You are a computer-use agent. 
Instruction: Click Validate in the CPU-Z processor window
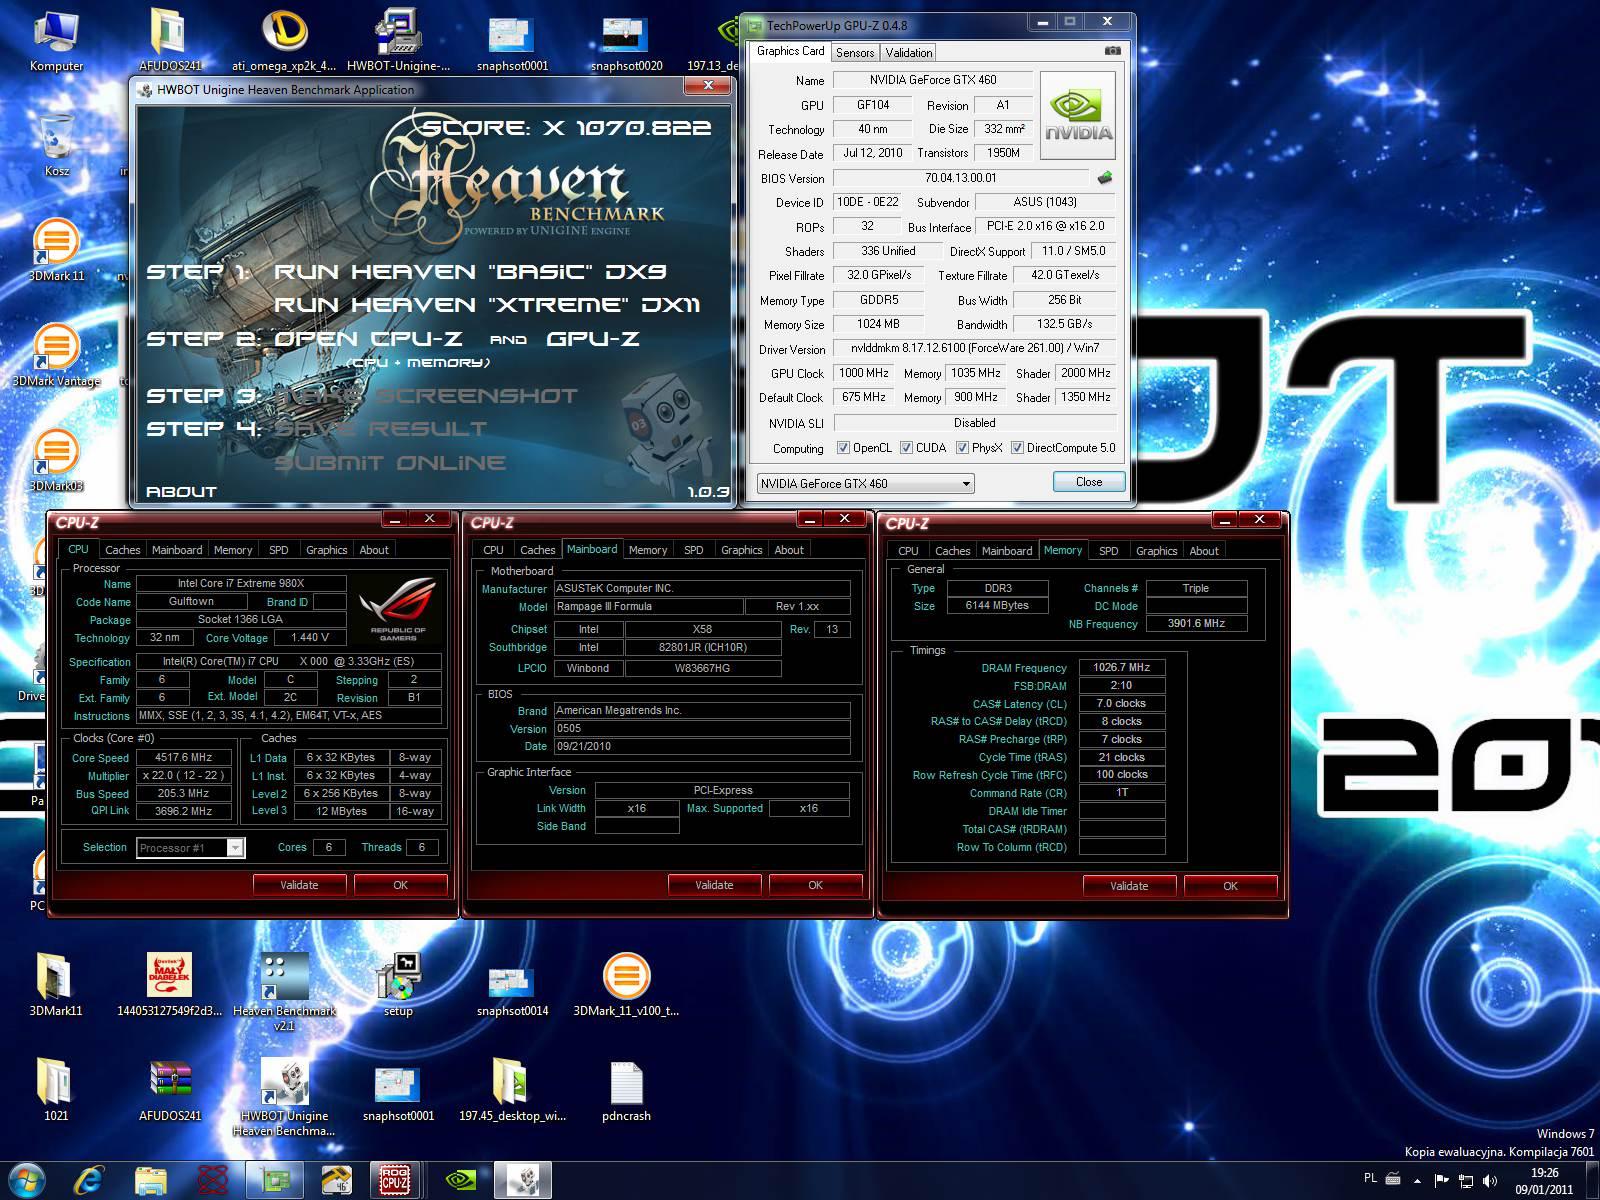click(x=299, y=885)
